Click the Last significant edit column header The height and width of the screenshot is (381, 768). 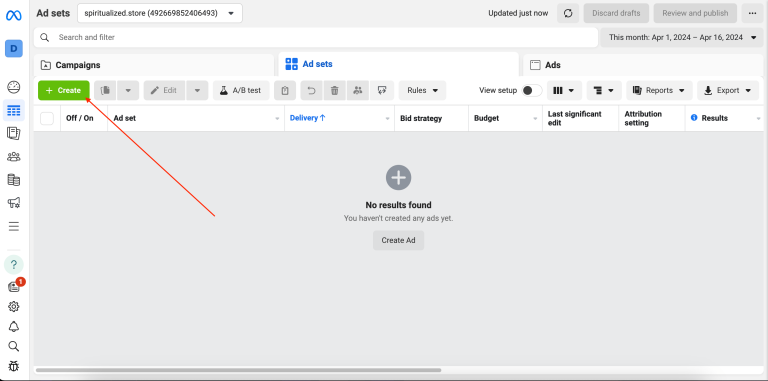[x=580, y=118]
